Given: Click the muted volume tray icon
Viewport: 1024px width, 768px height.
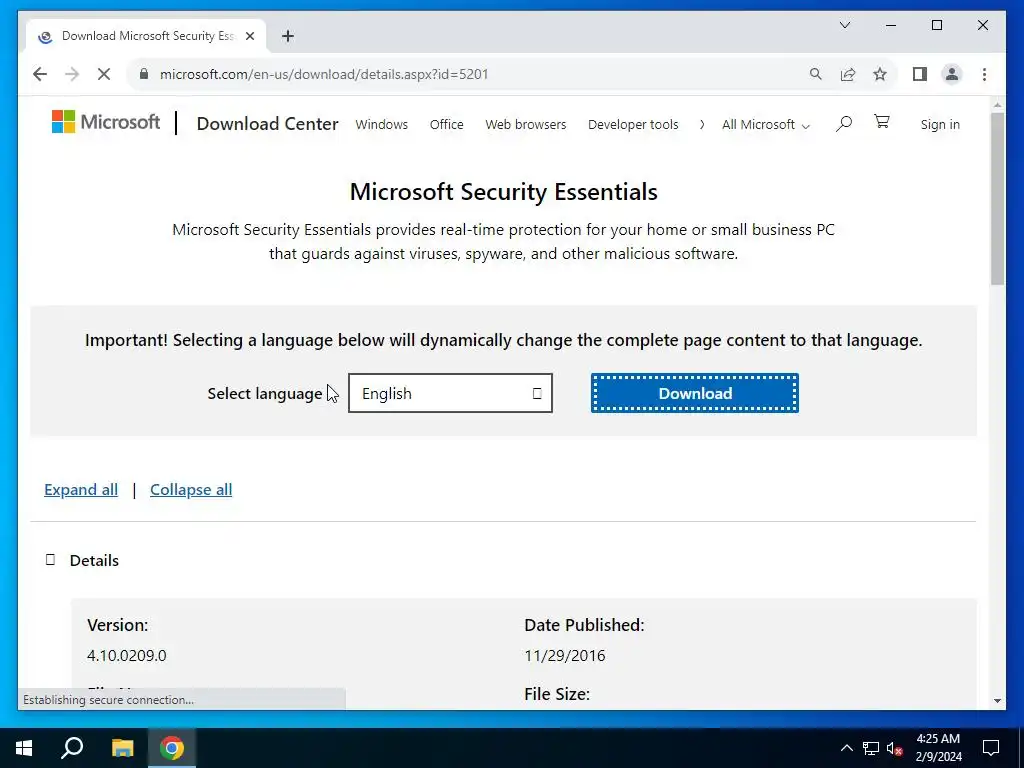Looking at the screenshot, I should click(895, 748).
